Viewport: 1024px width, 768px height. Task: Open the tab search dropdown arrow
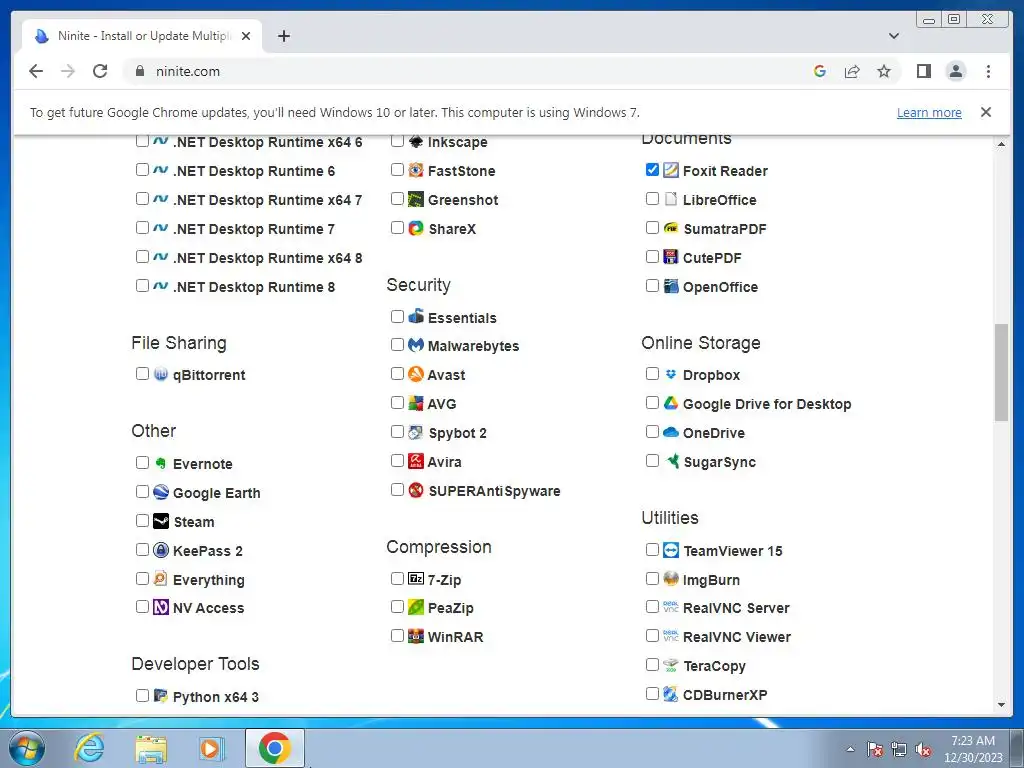pos(894,36)
